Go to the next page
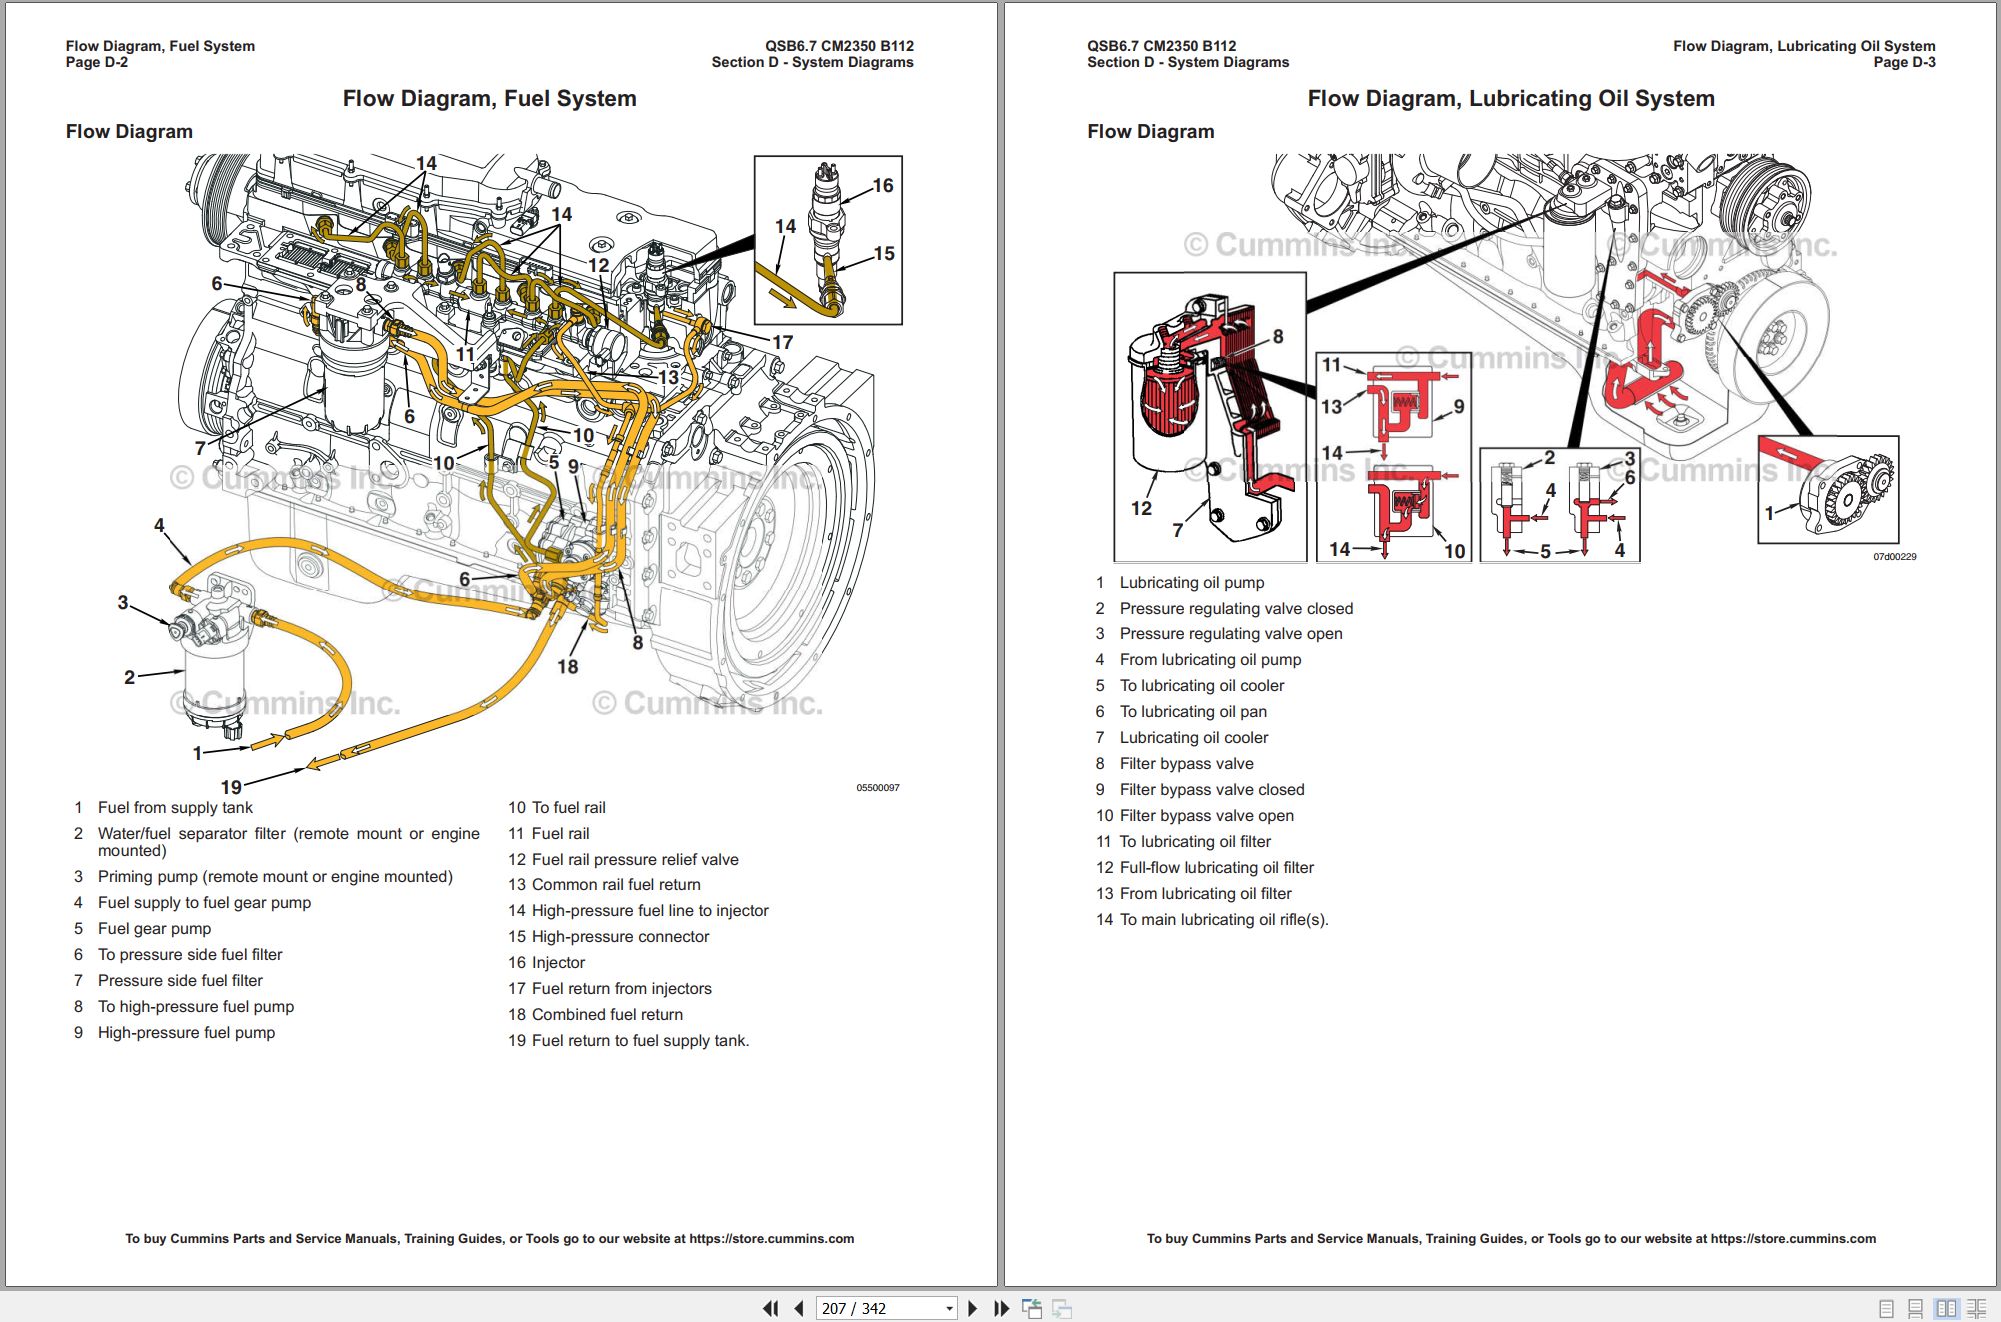This screenshot has width=2001, height=1322. click(972, 1308)
